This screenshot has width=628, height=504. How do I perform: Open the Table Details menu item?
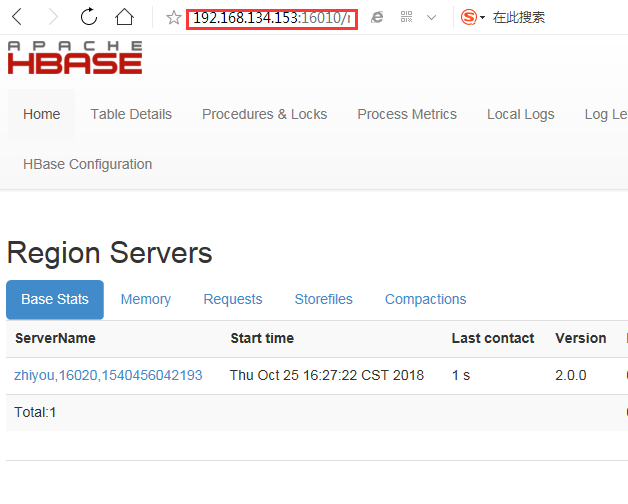131,114
